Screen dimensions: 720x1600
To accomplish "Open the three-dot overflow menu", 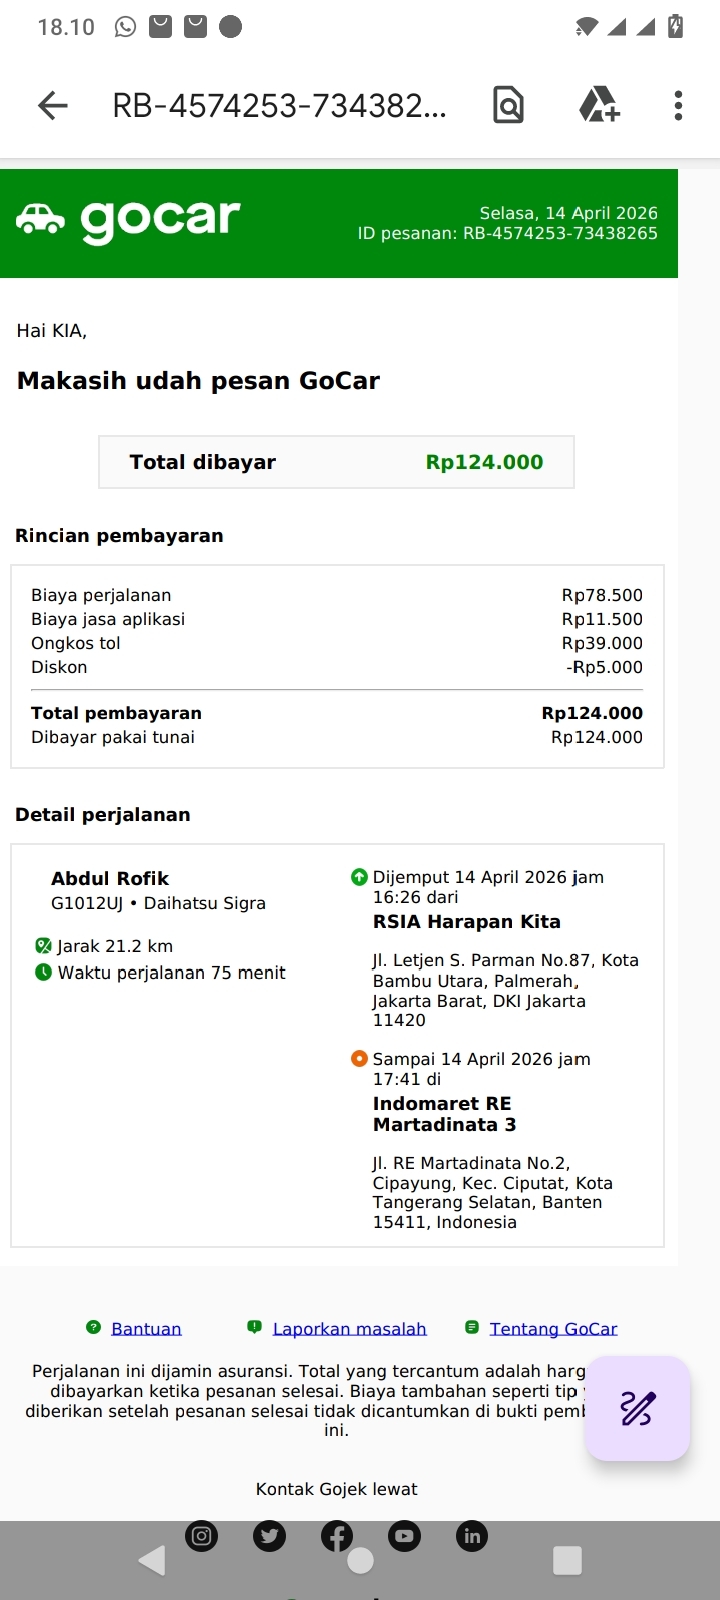I will pyautogui.click(x=678, y=105).
